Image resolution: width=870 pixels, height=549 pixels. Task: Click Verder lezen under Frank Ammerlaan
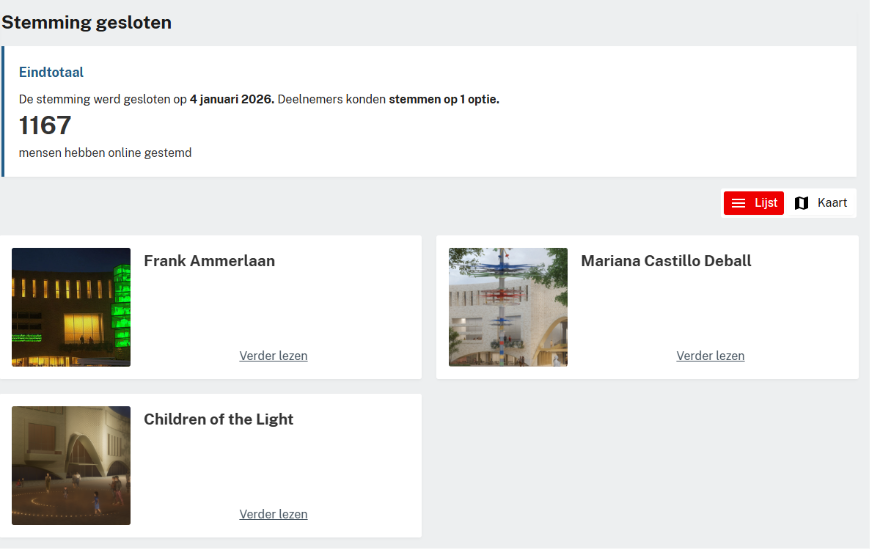(x=274, y=356)
